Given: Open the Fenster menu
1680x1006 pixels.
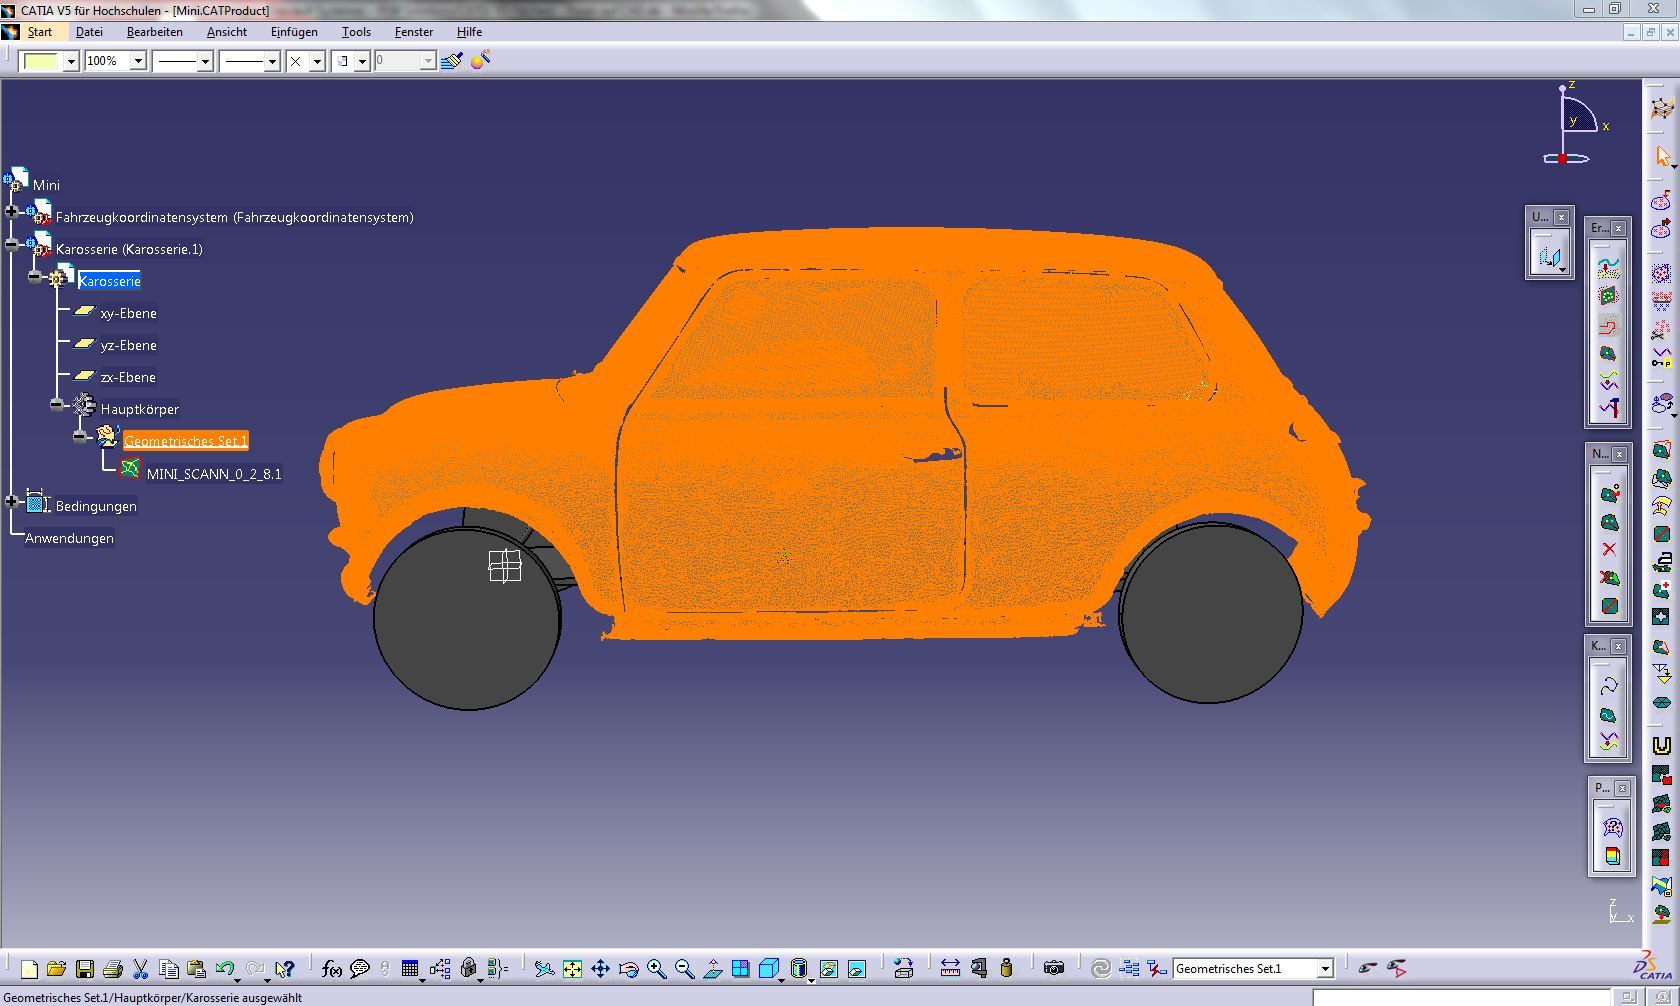Looking at the screenshot, I should pos(414,32).
